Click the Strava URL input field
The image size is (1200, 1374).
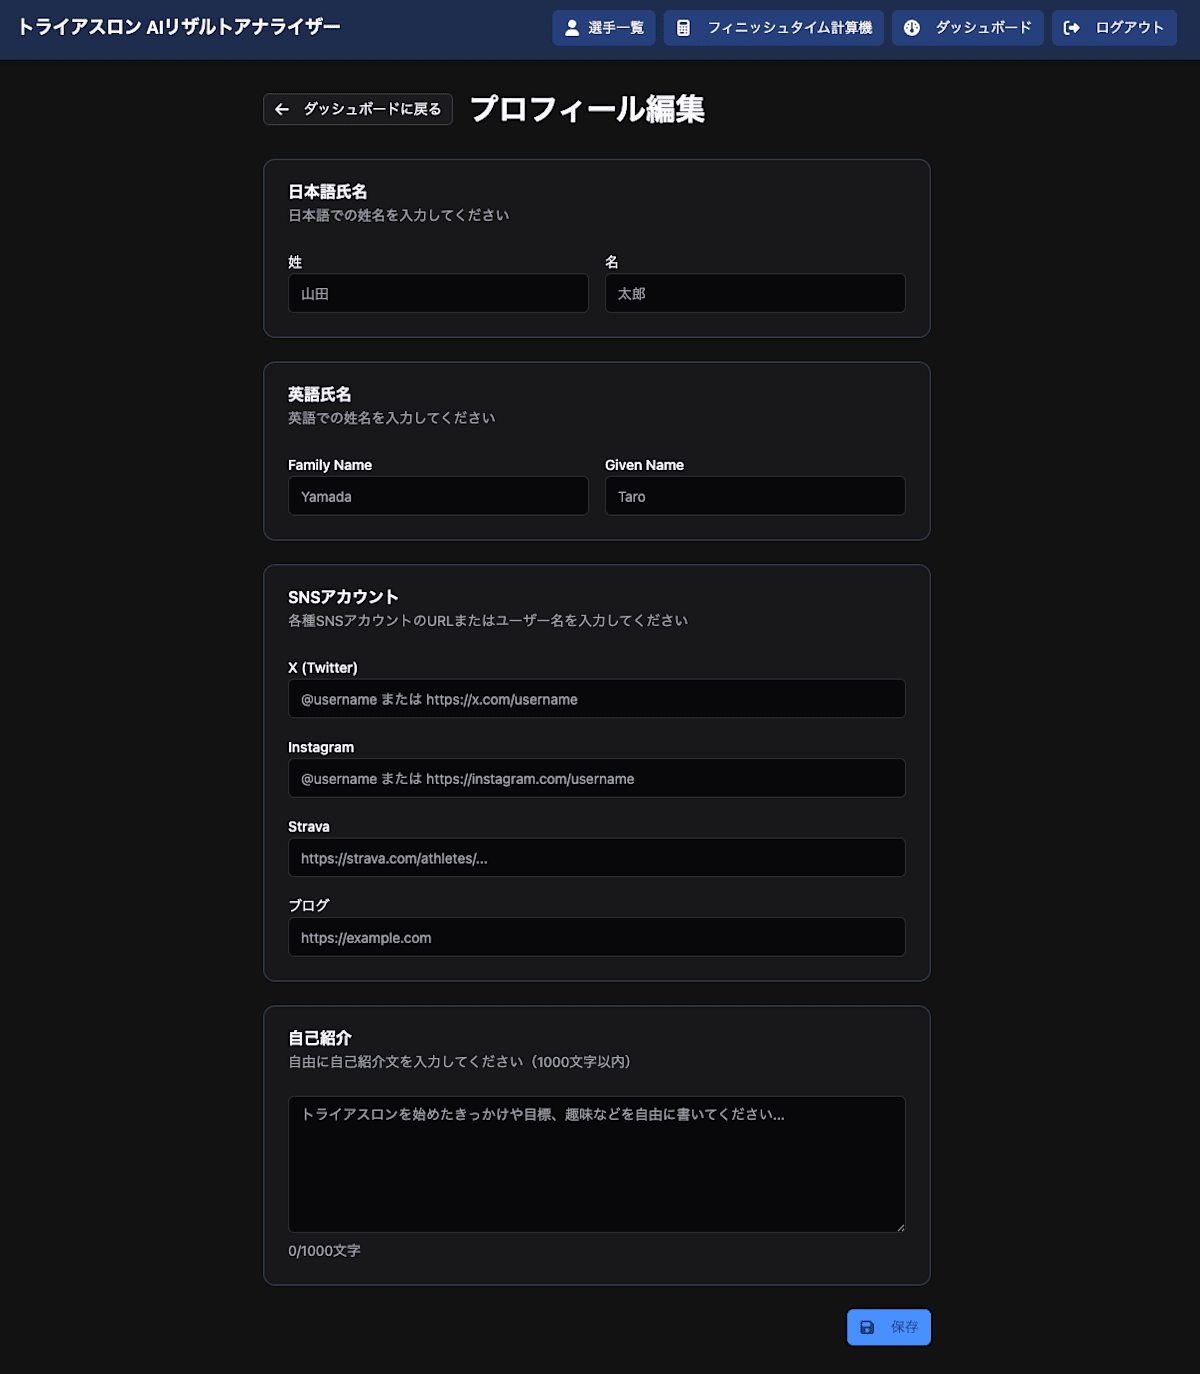(597, 858)
